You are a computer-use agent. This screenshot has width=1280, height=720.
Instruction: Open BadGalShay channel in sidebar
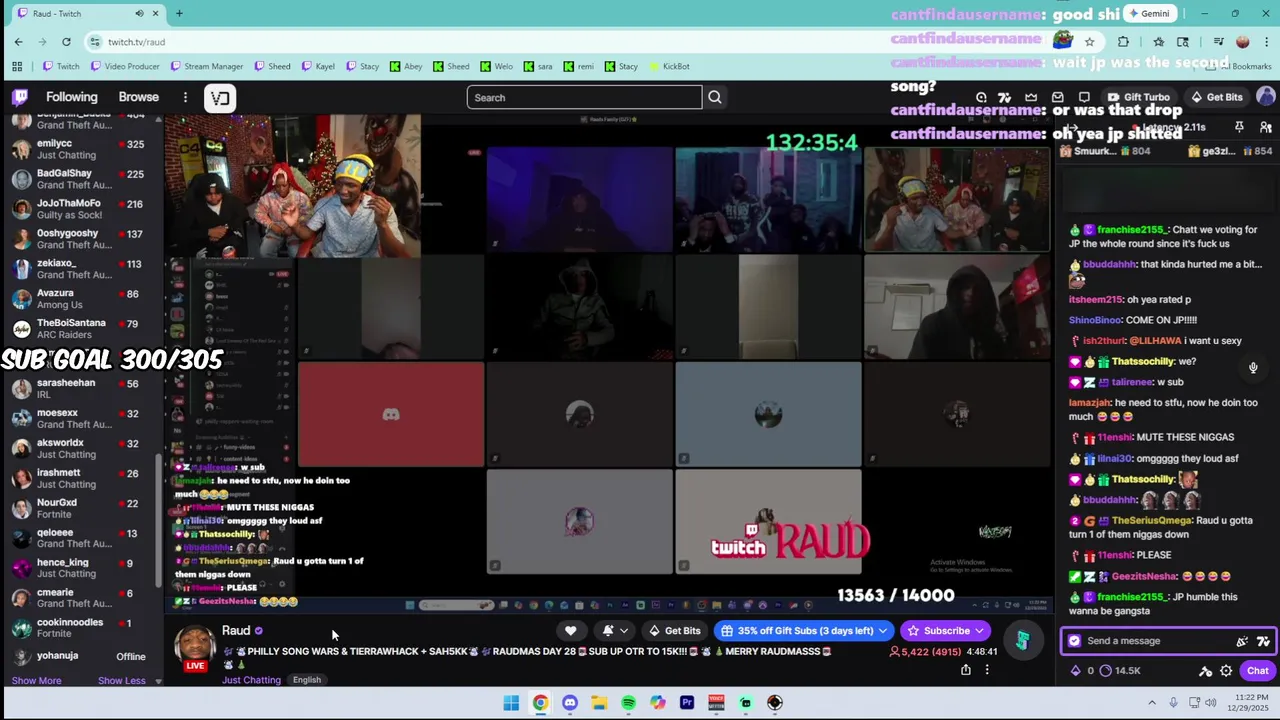[x=82, y=179]
